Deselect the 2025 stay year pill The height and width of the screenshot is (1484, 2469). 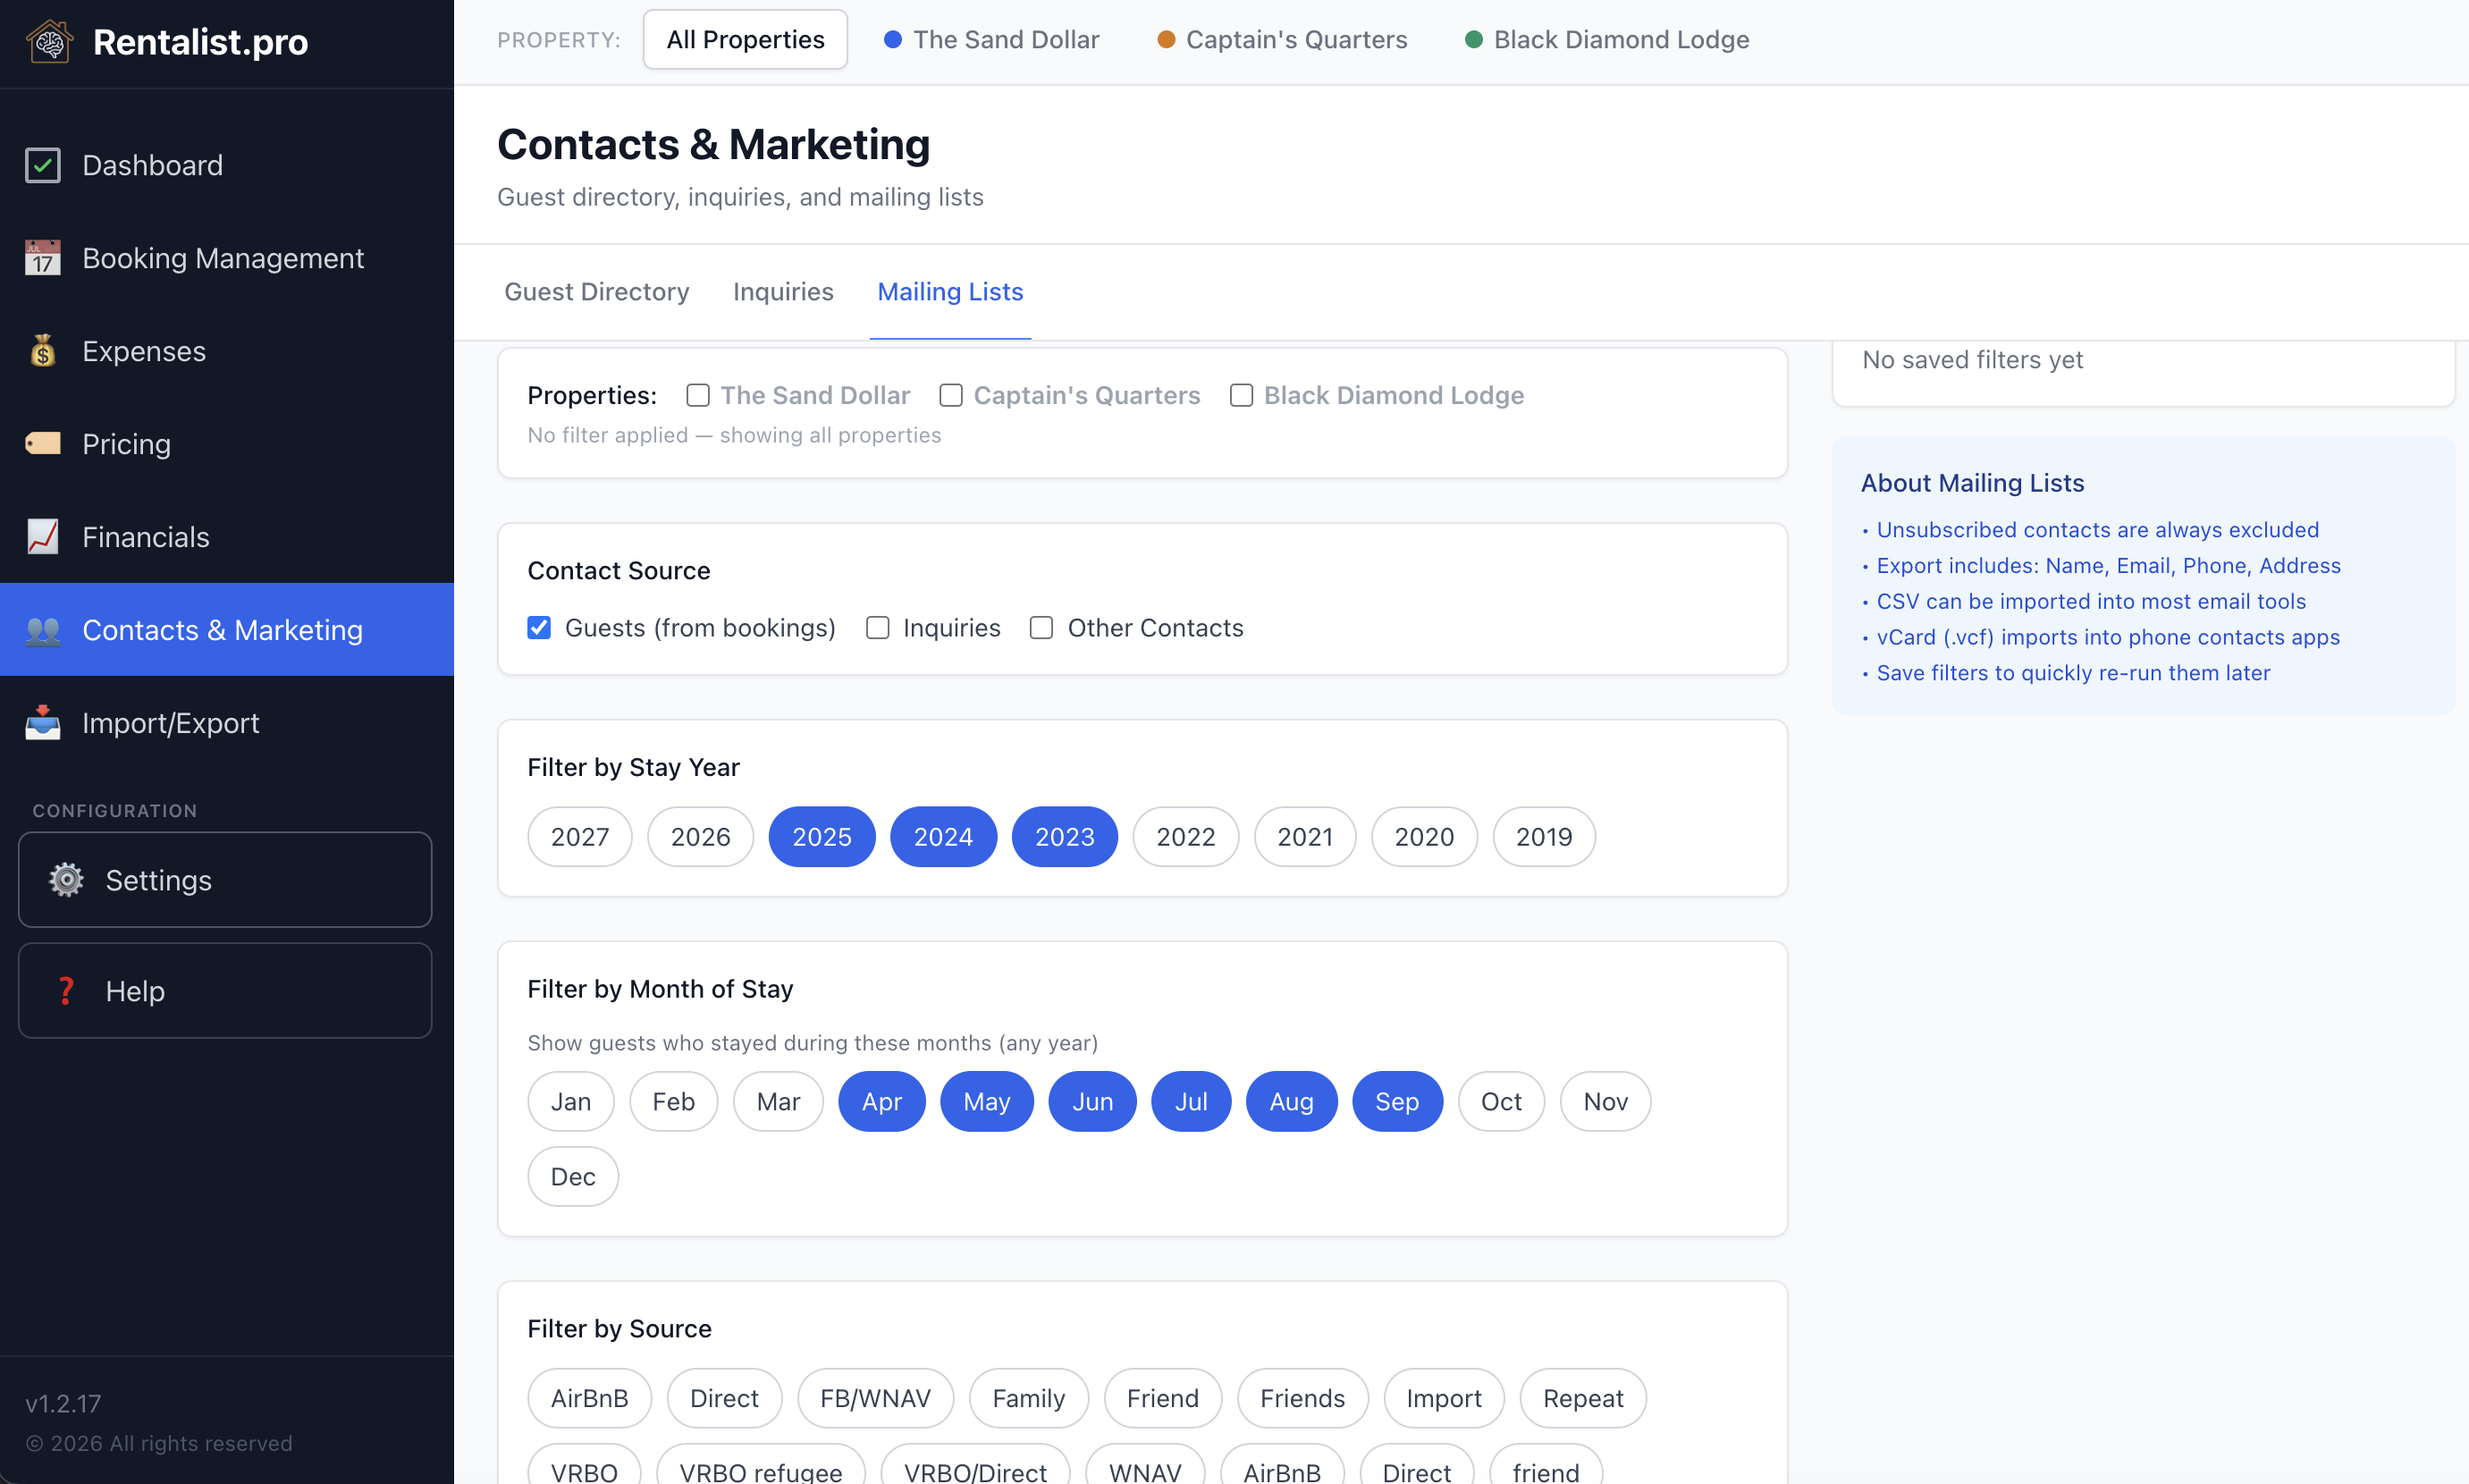click(x=821, y=836)
